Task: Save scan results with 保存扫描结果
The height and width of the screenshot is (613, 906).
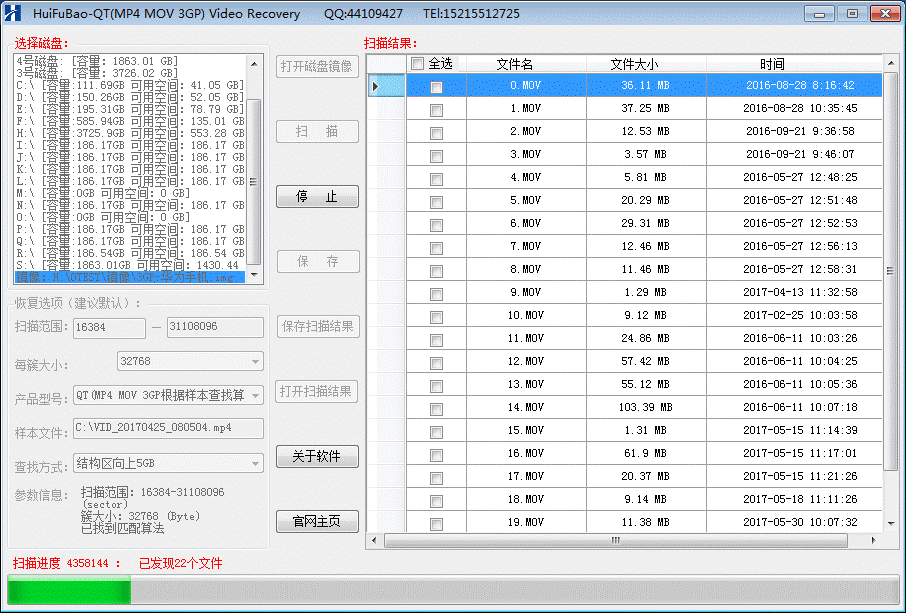Action: coord(317,327)
